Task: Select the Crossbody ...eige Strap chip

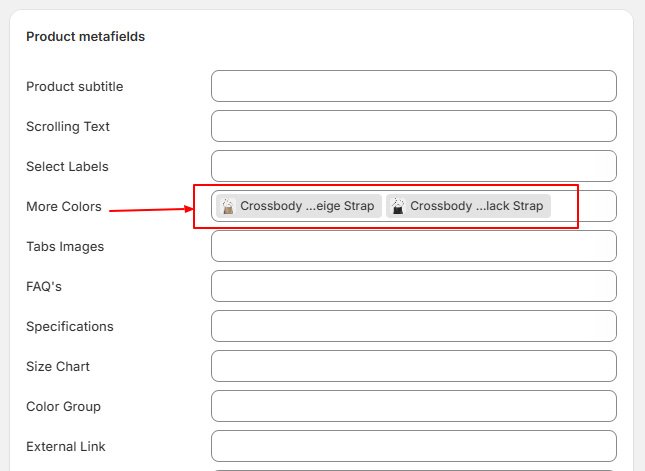Action: coord(299,206)
